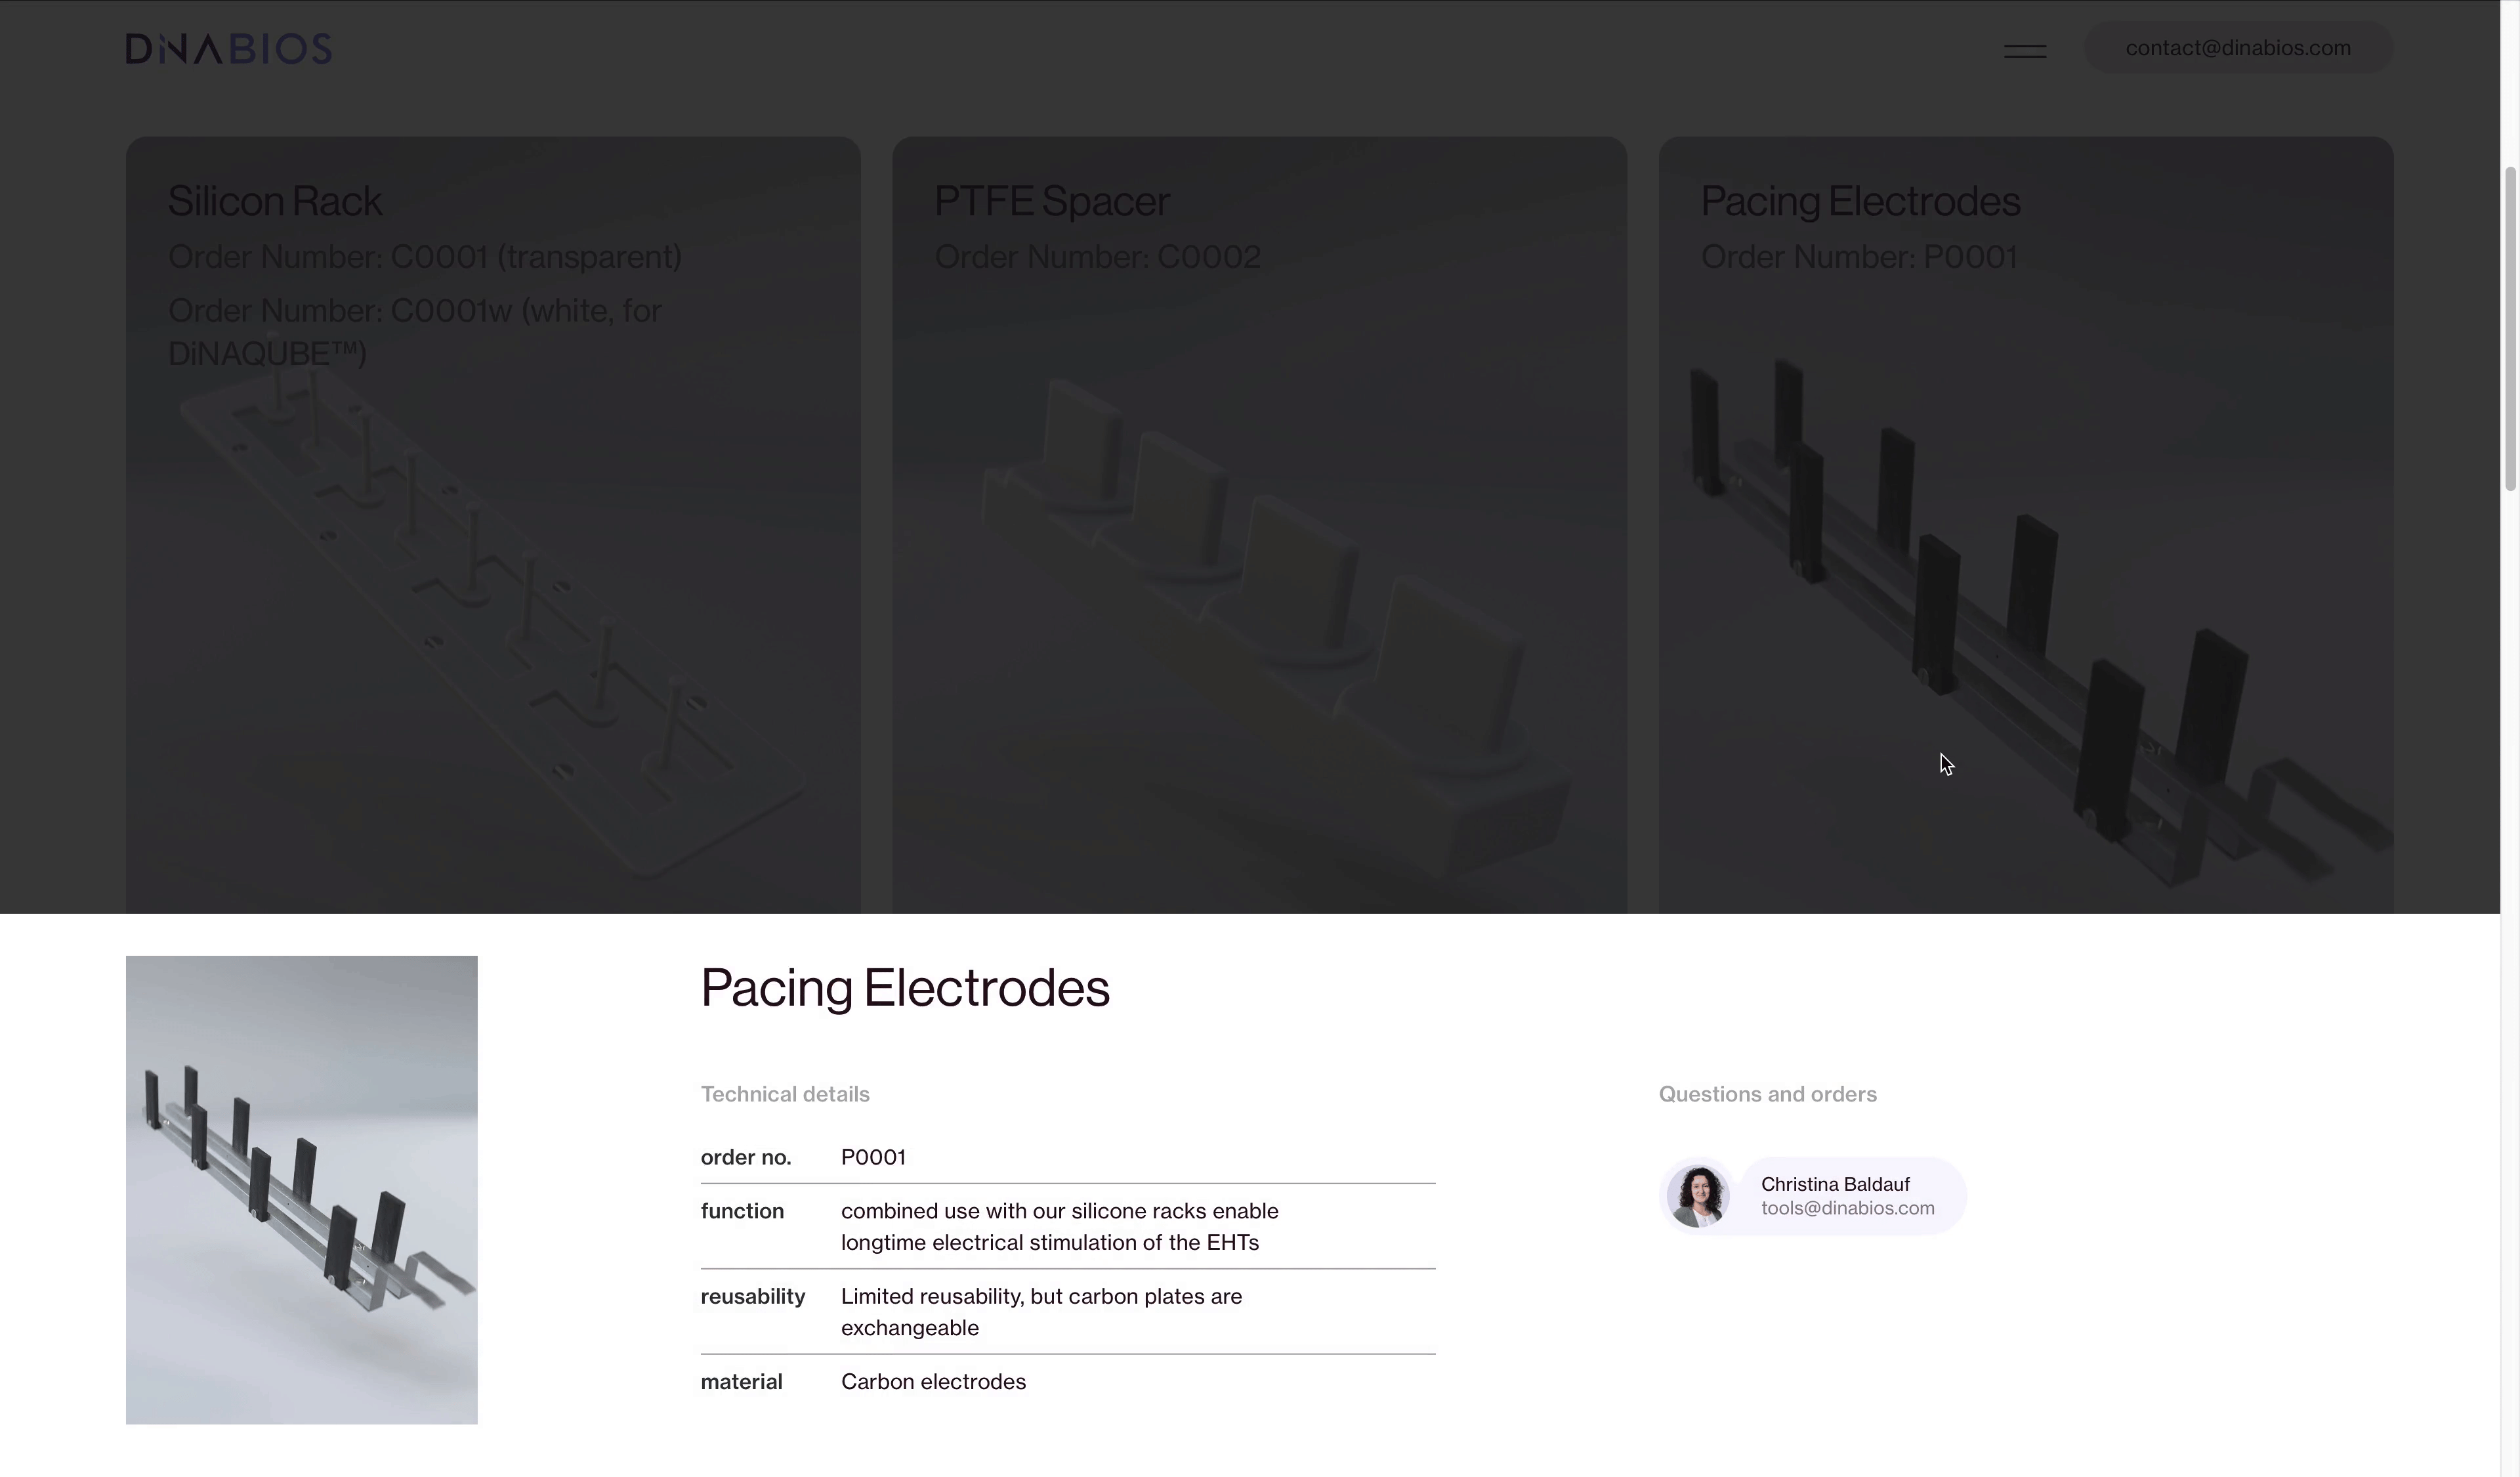Click the Pacing Electrodes detail heading
Viewport: 2520px width, 1477px height.
(x=904, y=988)
